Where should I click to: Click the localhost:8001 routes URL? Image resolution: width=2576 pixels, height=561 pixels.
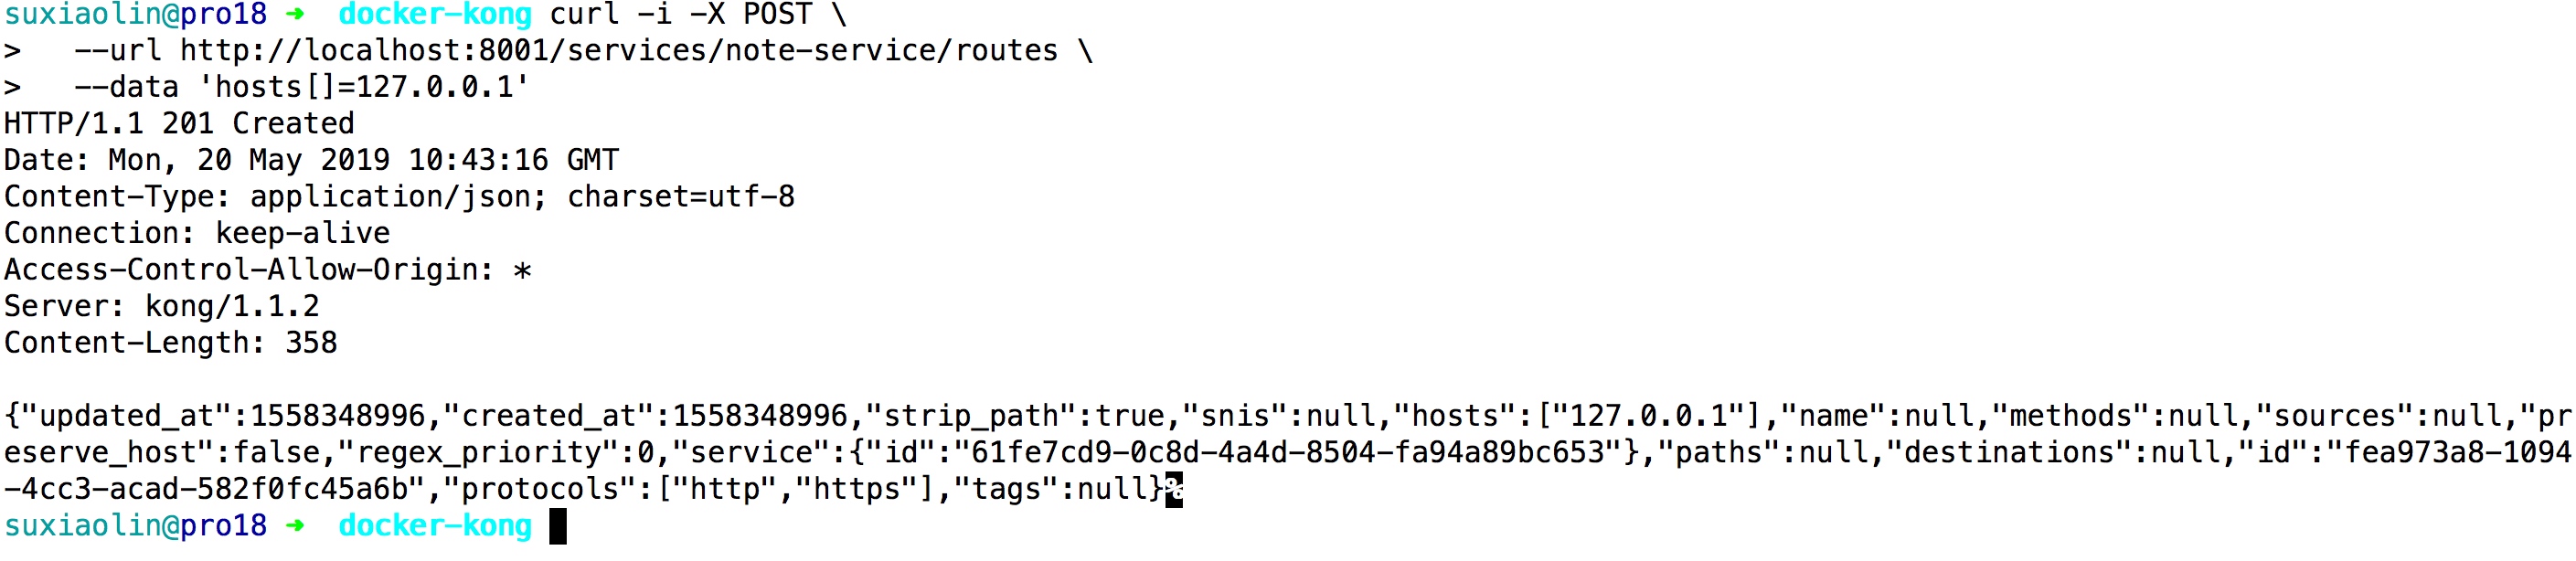click(619, 51)
